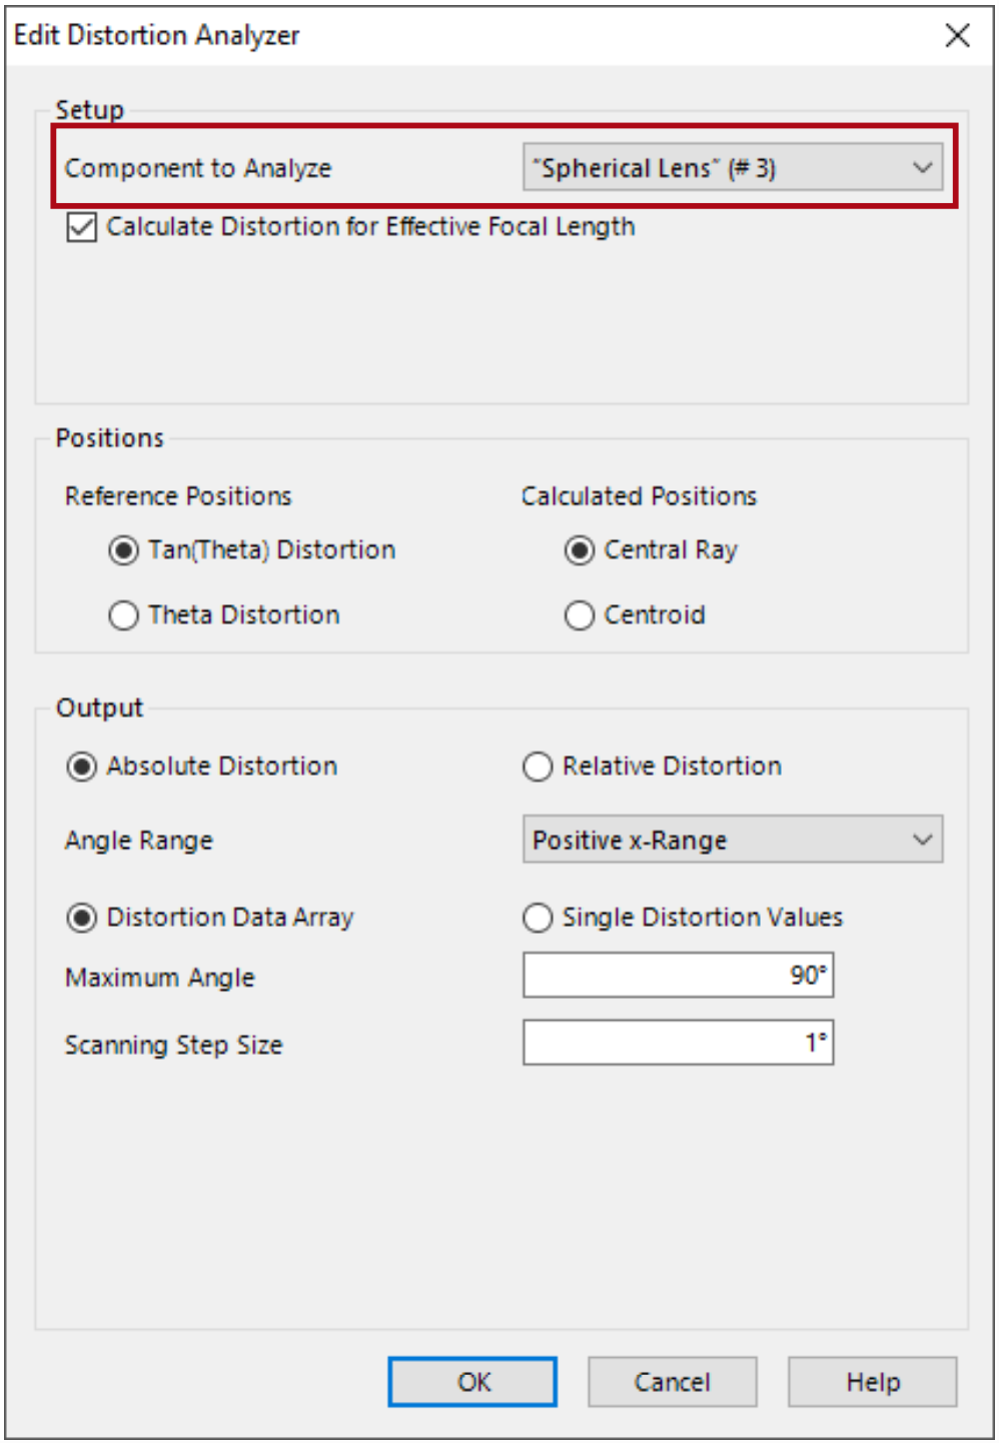Select Central Ray calculated position
The image size is (999, 1443).
[579, 550]
